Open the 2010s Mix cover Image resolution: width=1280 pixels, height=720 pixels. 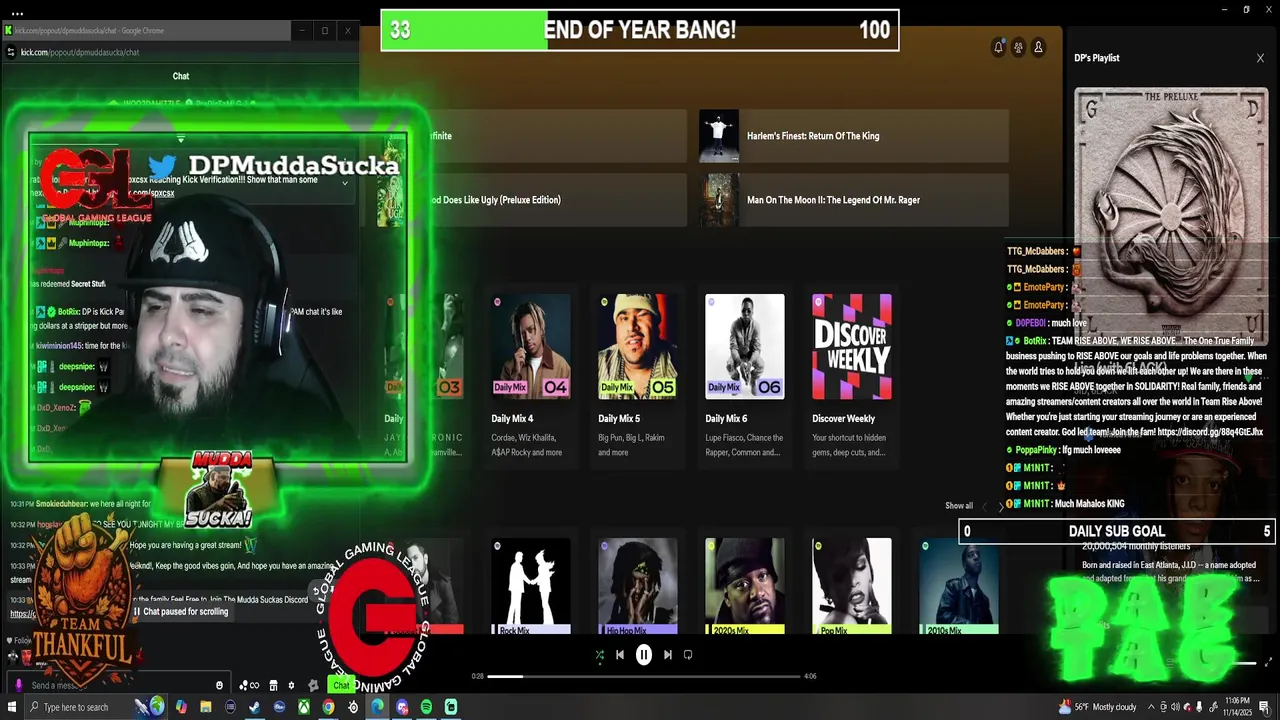[x=958, y=586]
